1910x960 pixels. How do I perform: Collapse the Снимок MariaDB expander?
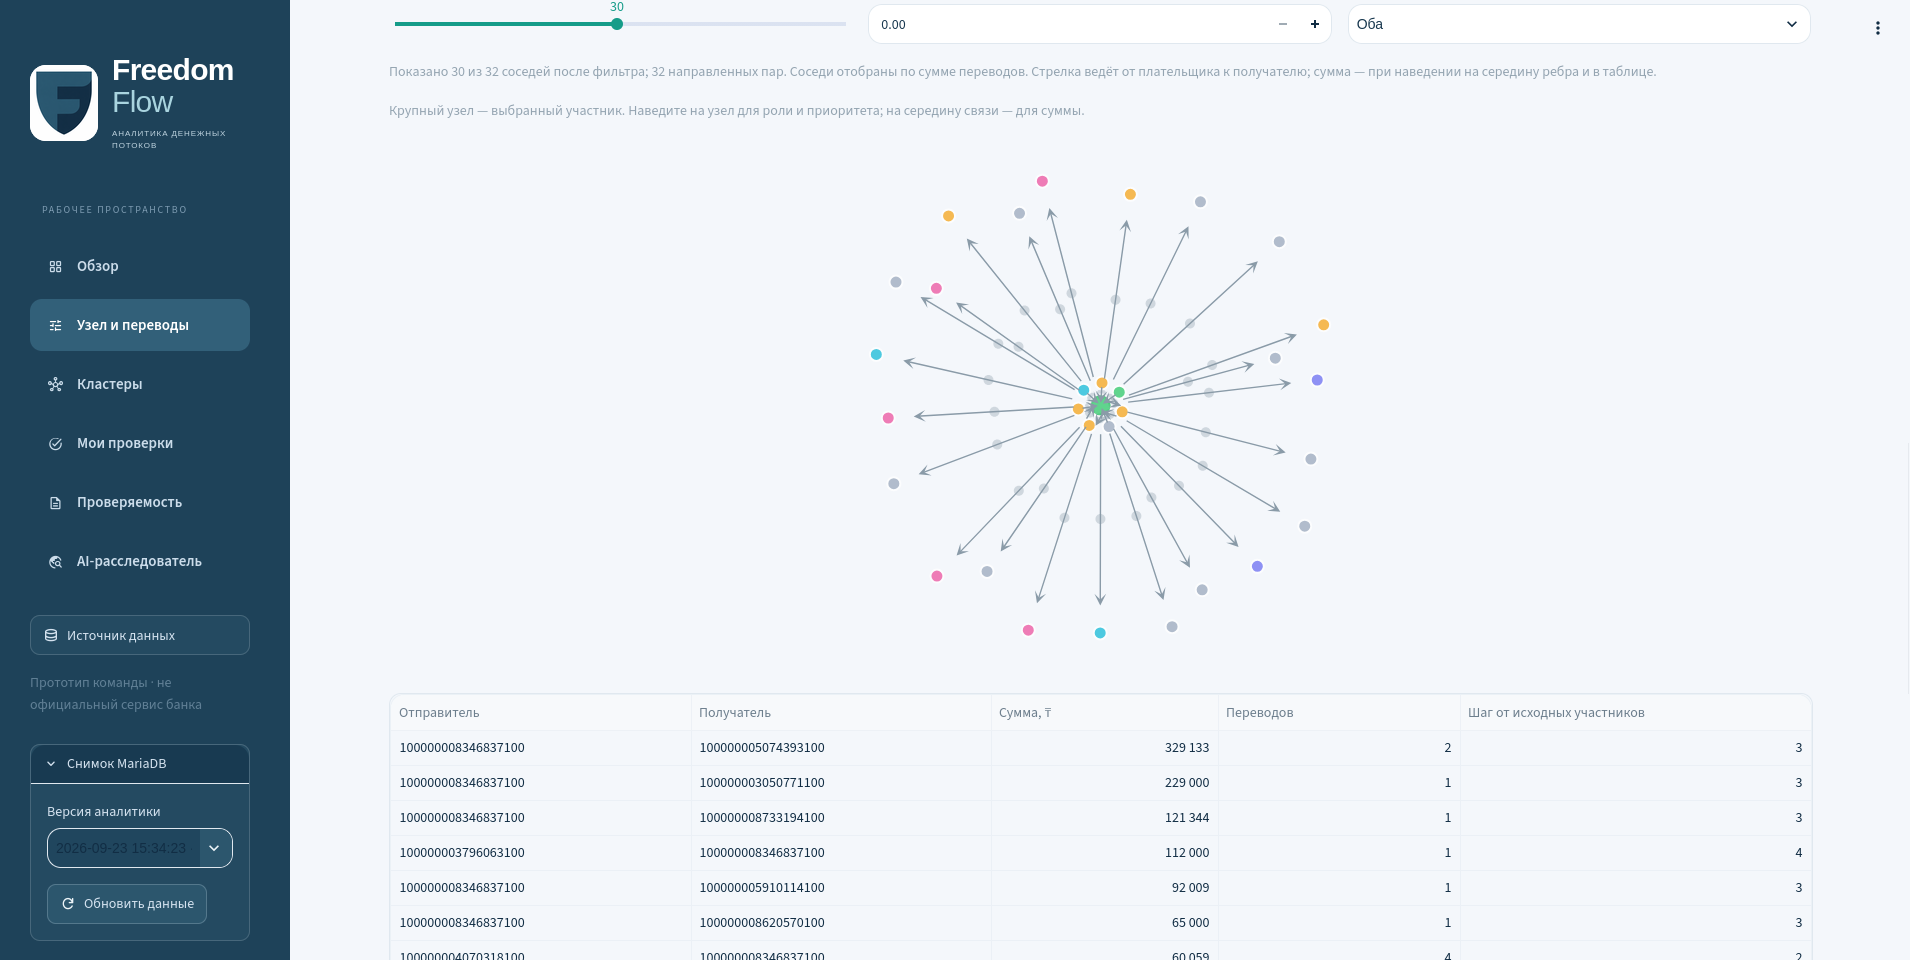click(140, 764)
